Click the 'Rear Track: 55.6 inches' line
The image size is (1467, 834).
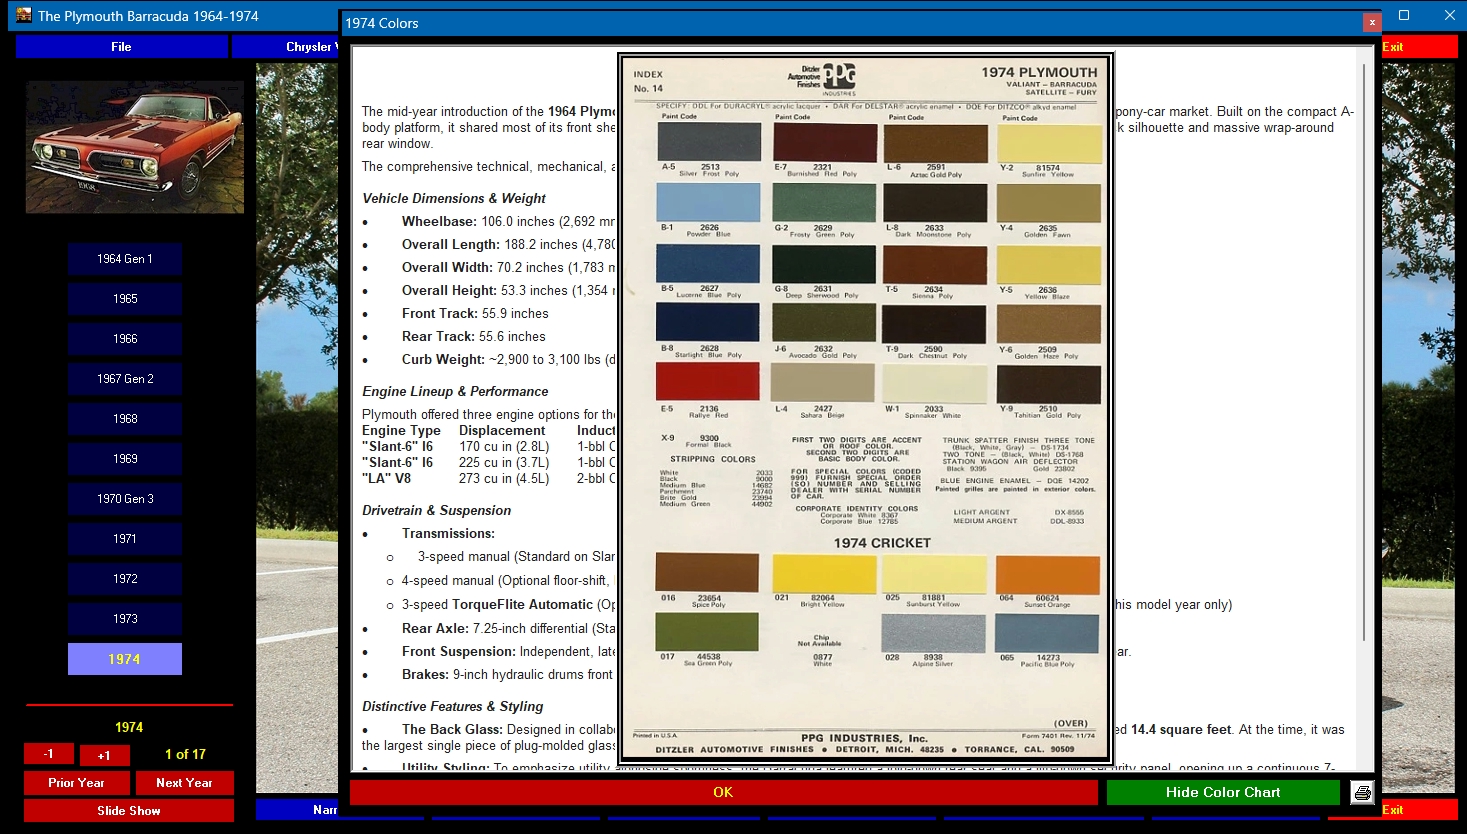(474, 336)
